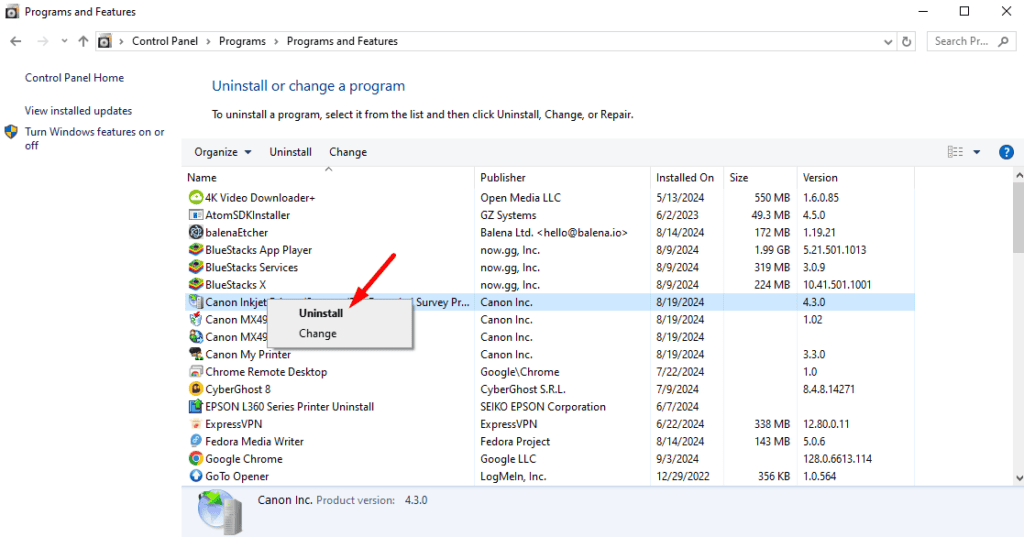This screenshot has height=537, width=1024.
Task: Expand the chevron after Control Panel breadcrumb
Action: click(x=208, y=41)
